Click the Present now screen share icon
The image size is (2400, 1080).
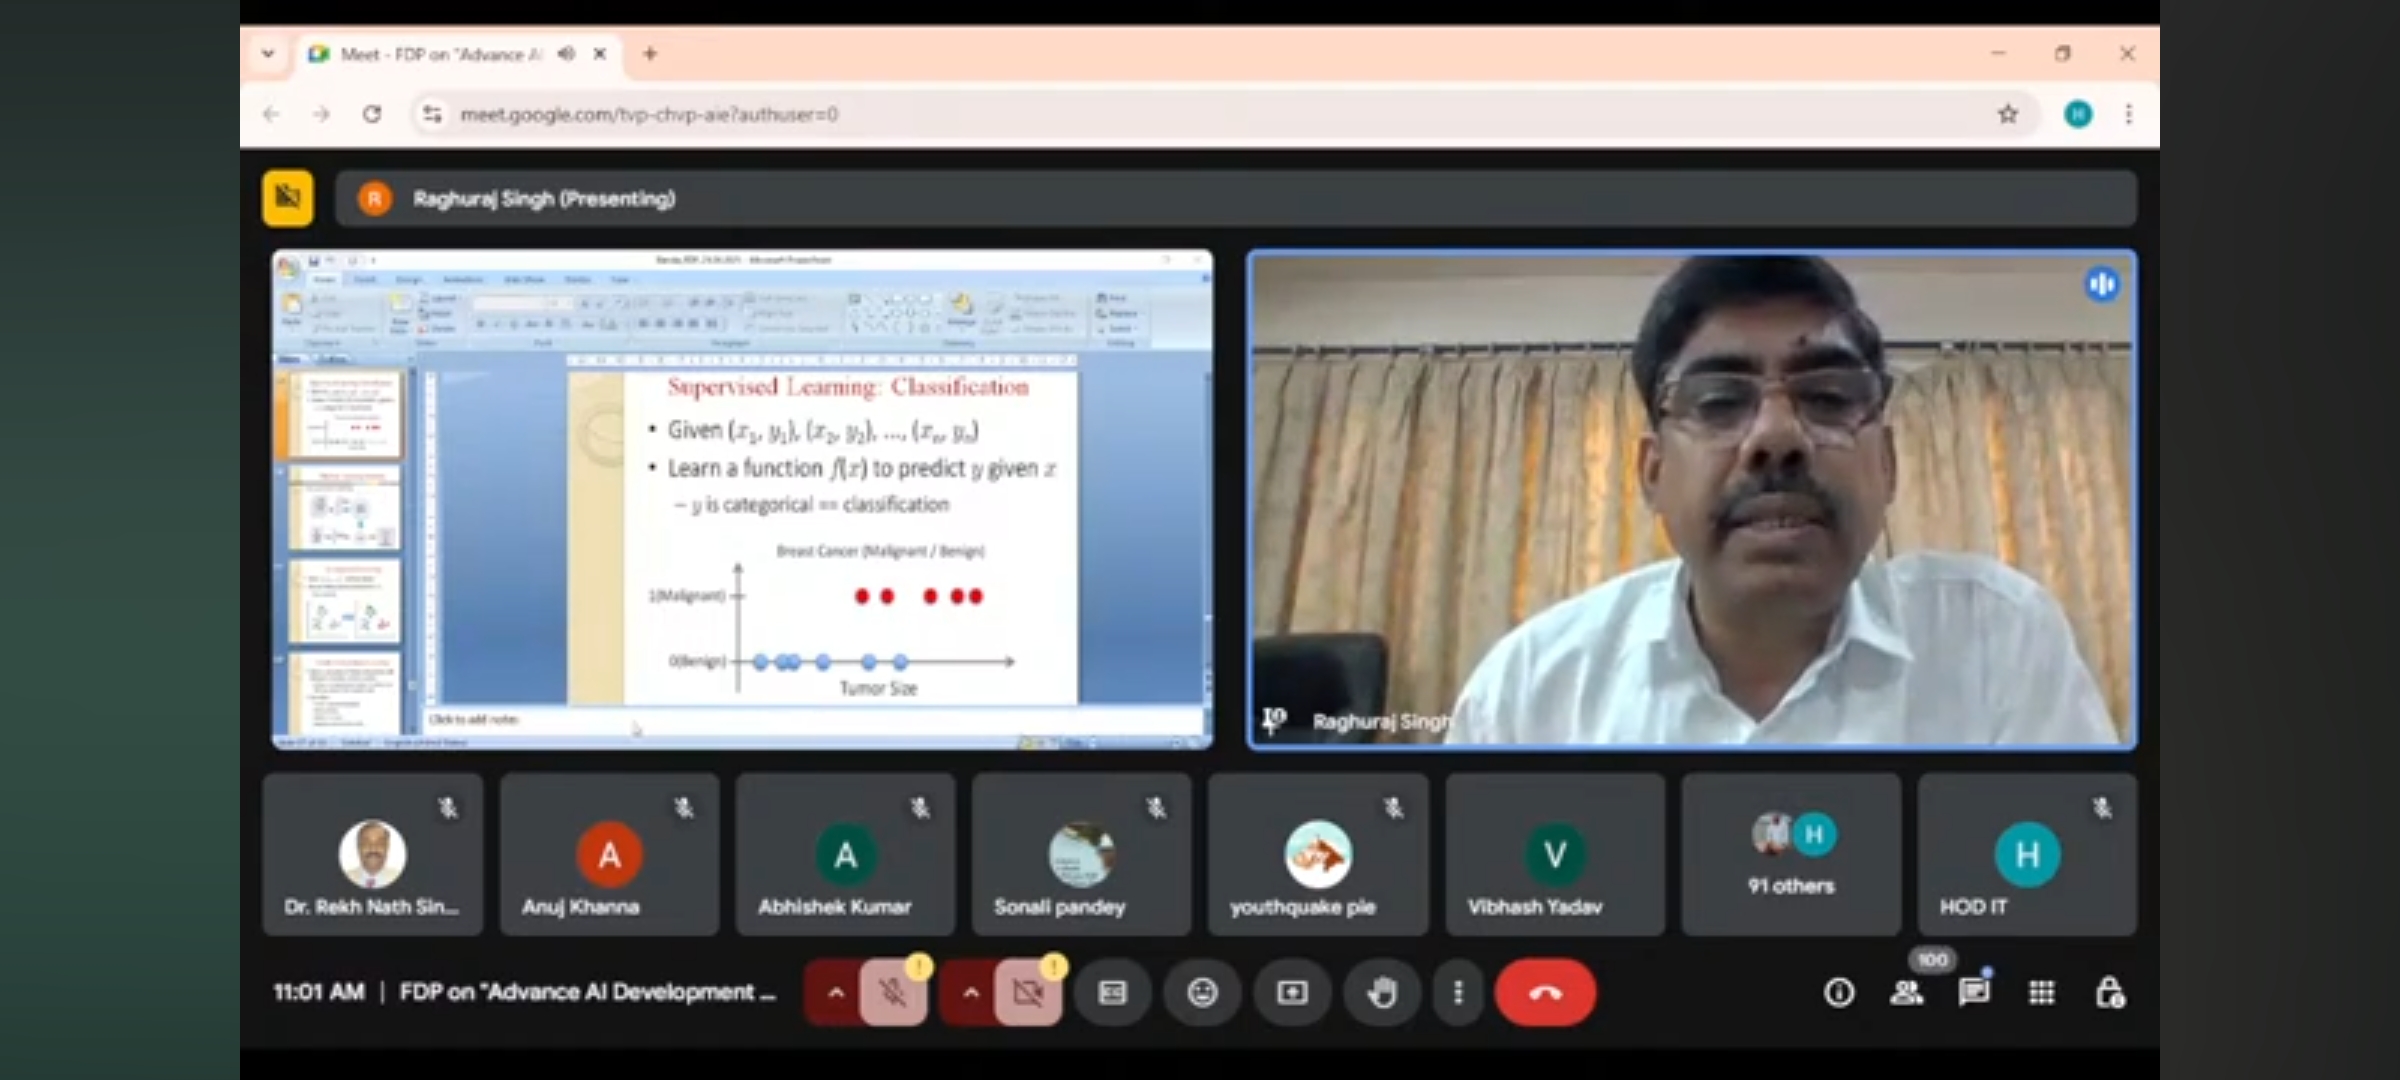(1291, 992)
